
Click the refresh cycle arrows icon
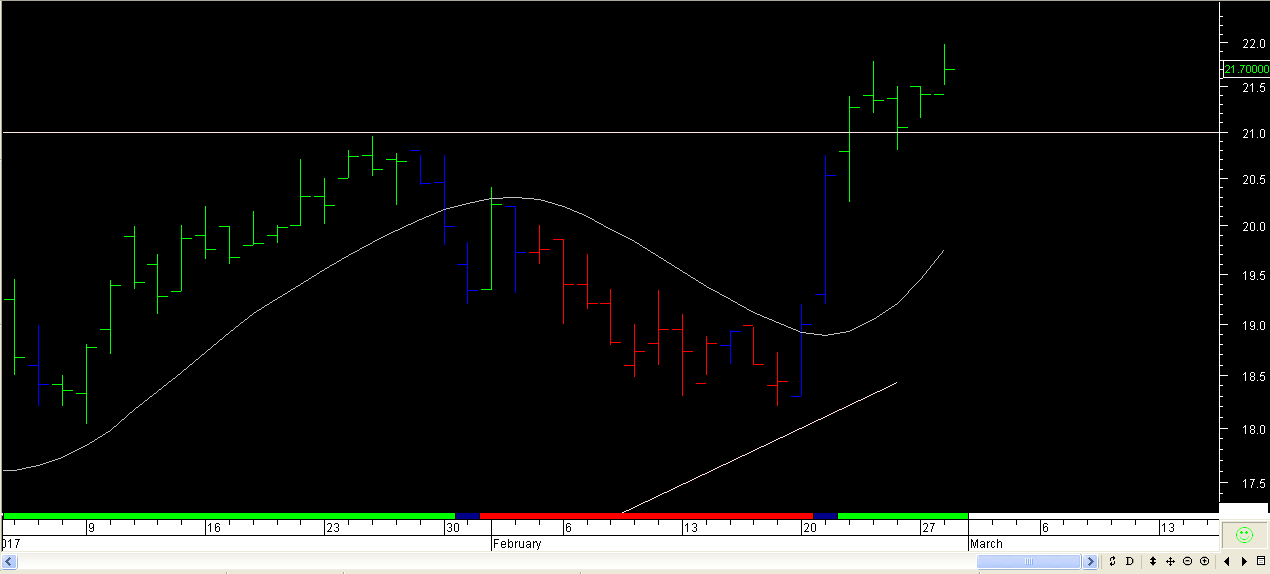[x=1112, y=561]
